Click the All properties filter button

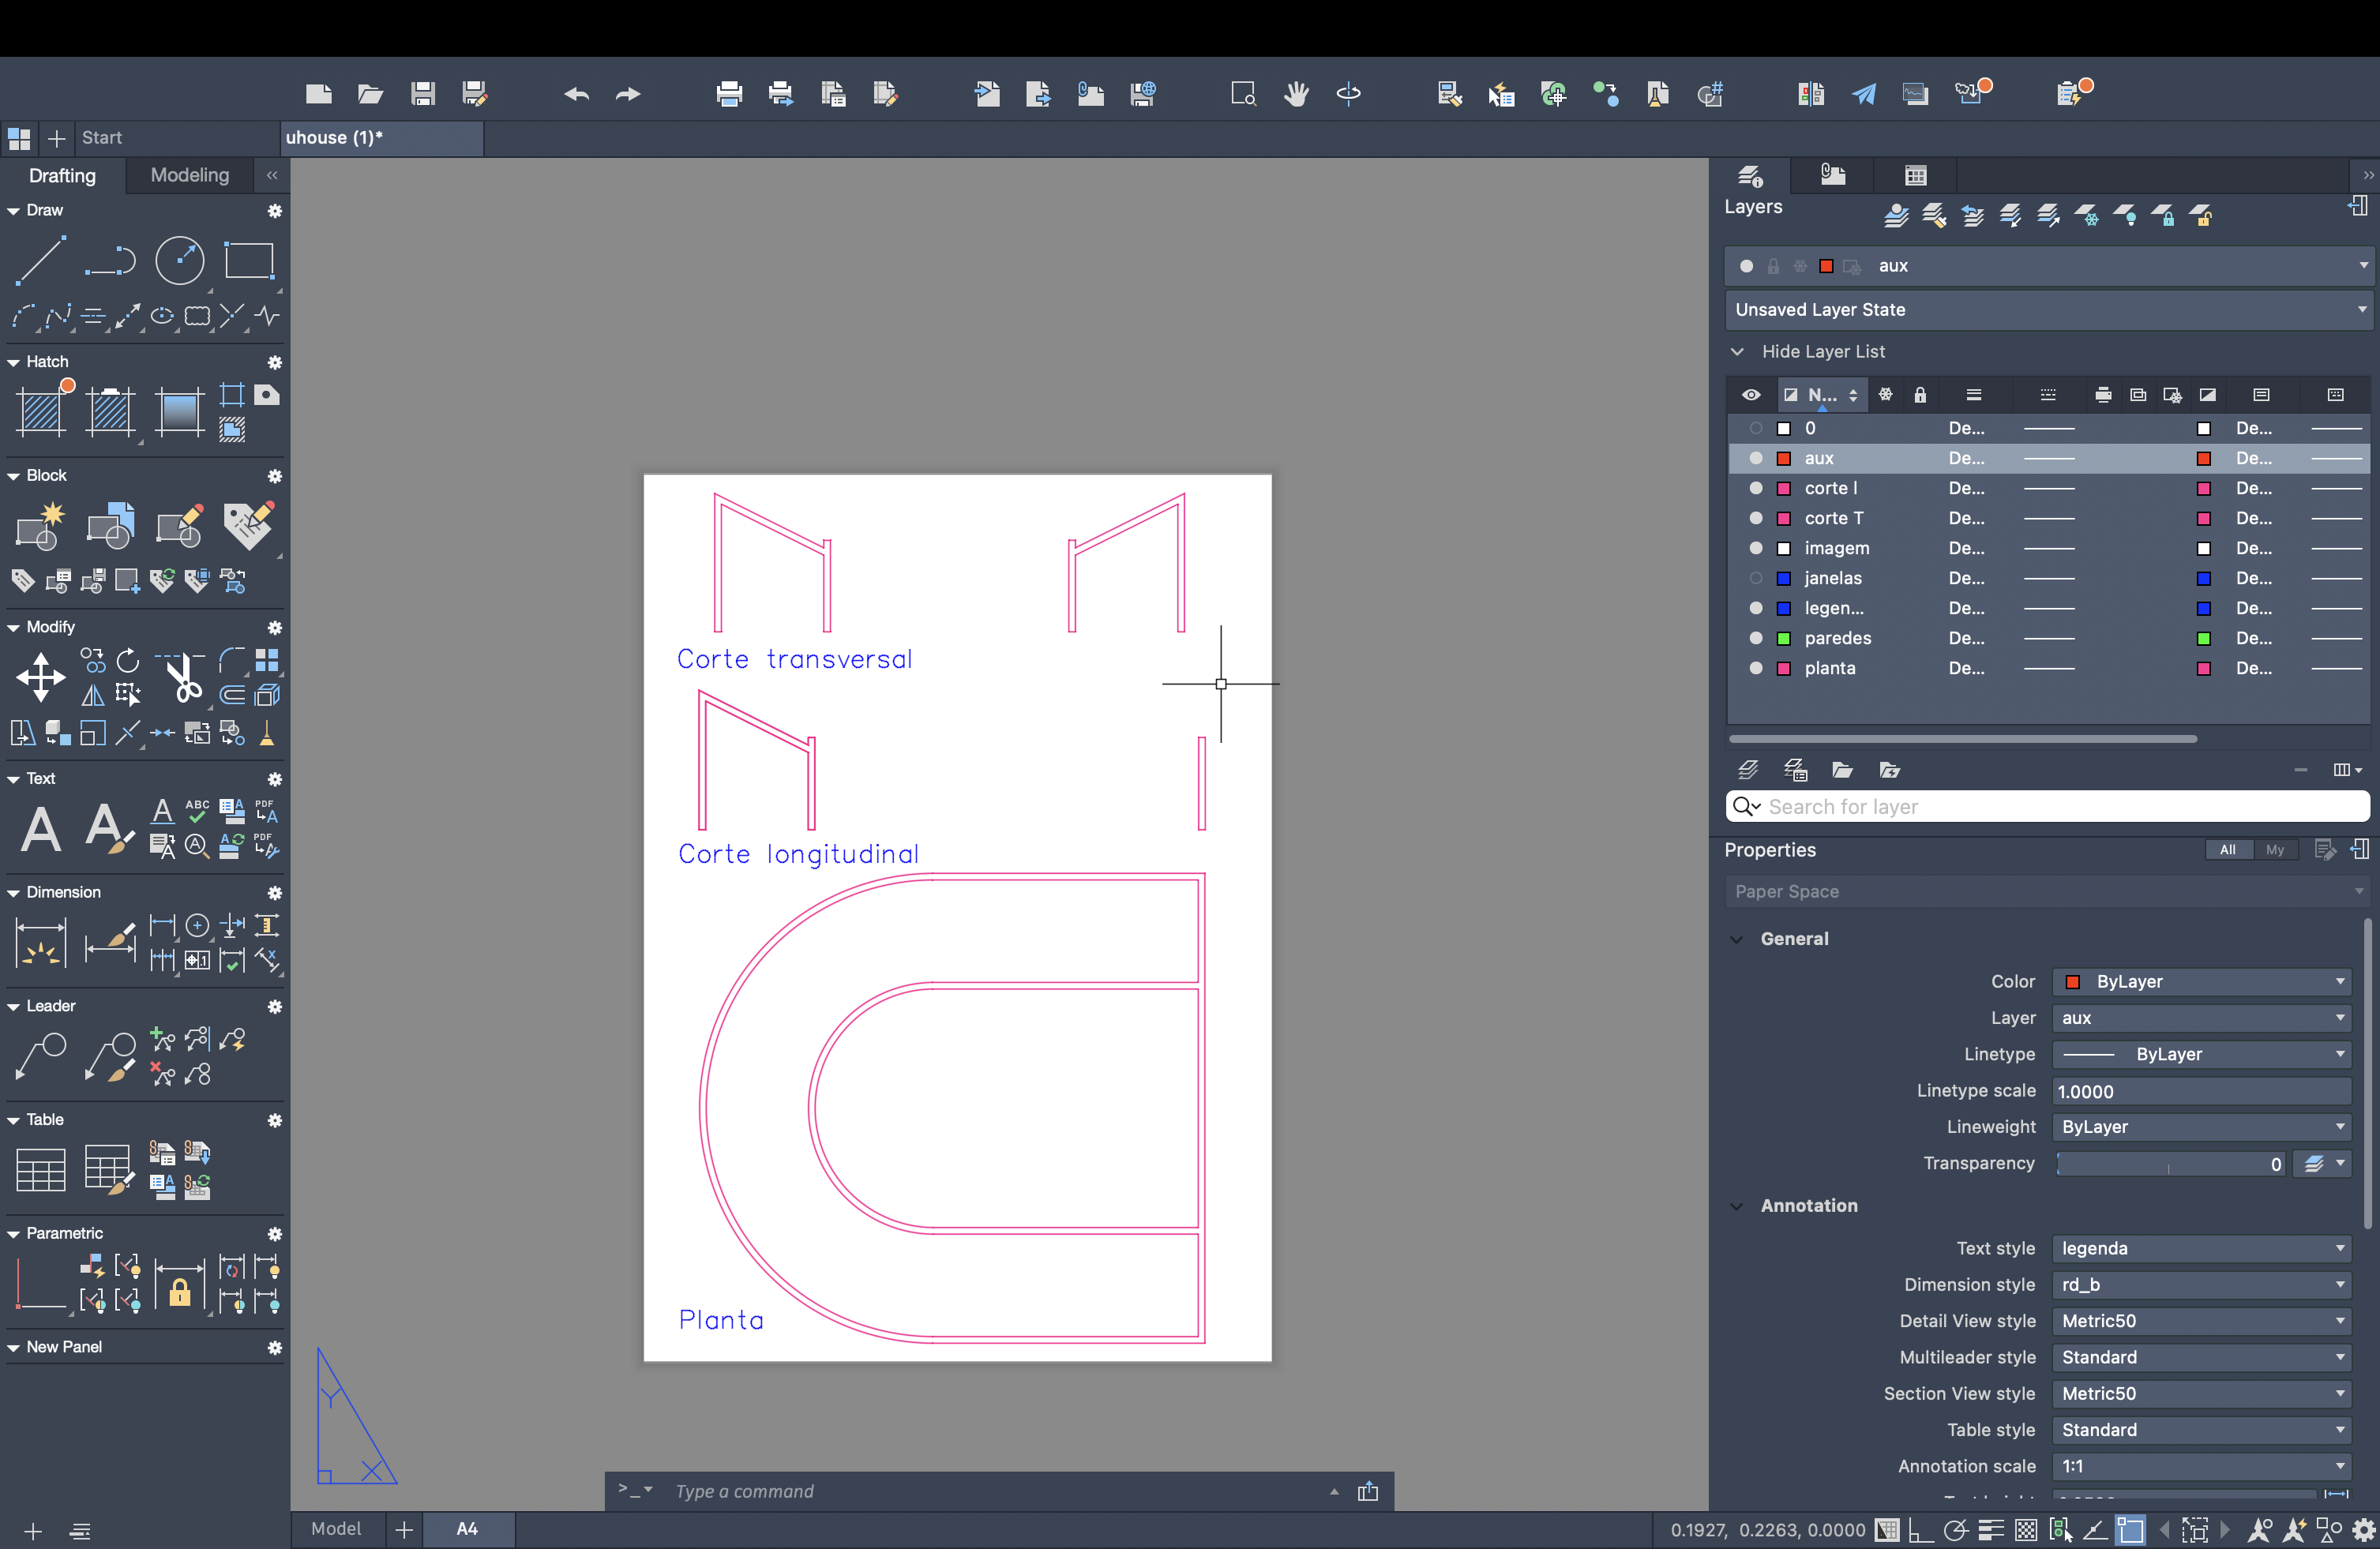coord(2228,850)
